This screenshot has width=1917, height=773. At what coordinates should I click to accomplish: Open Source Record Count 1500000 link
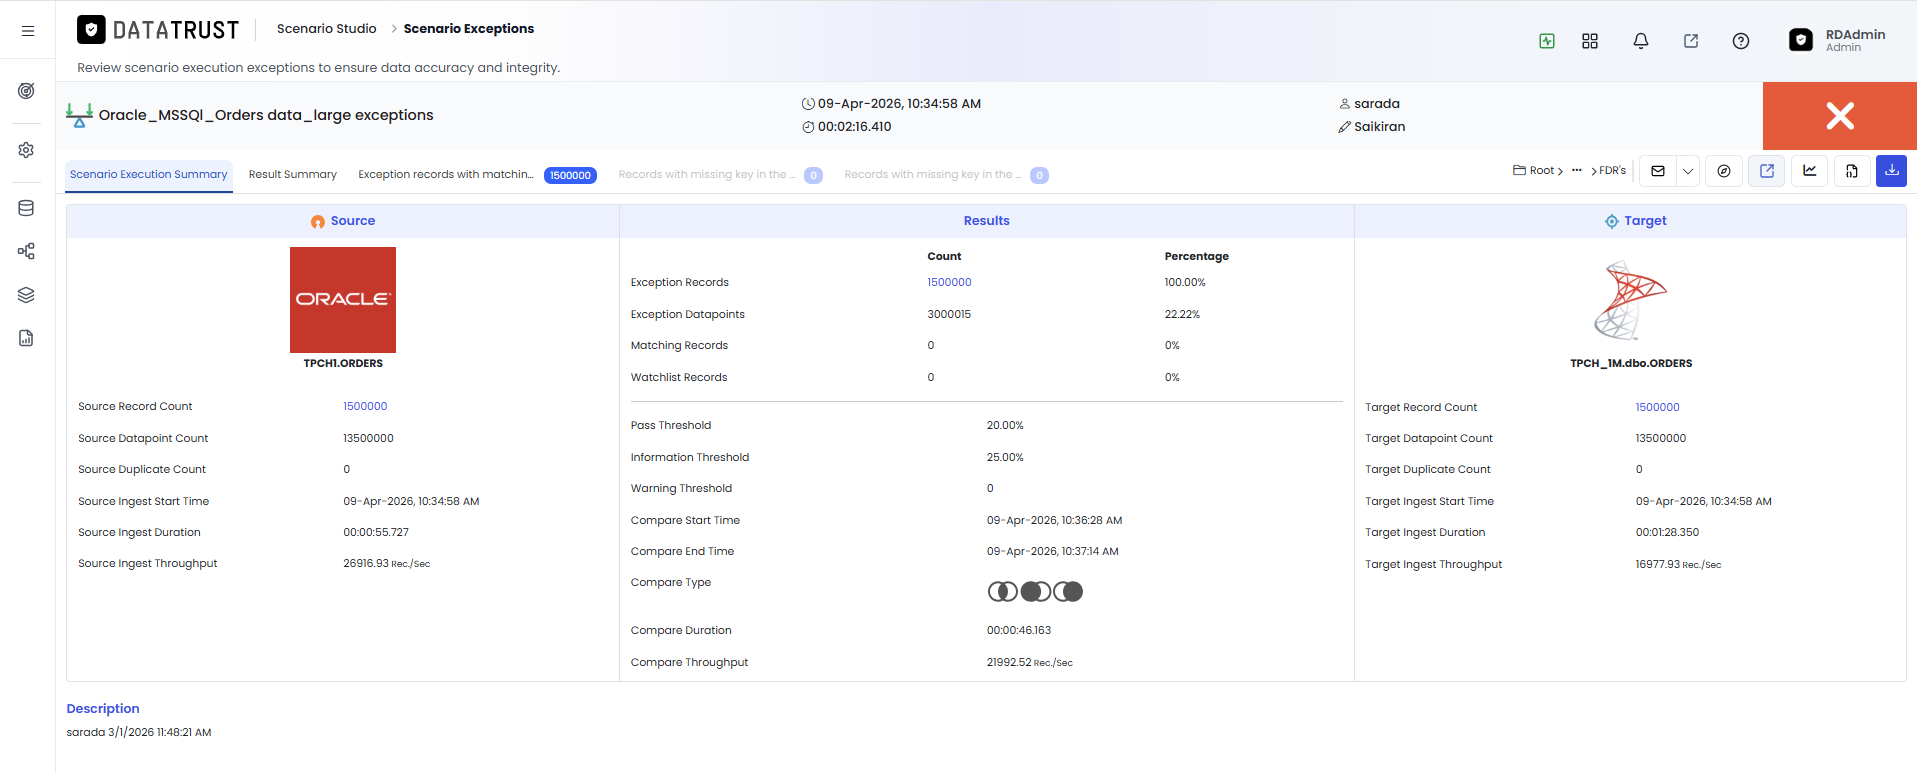pos(365,407)
